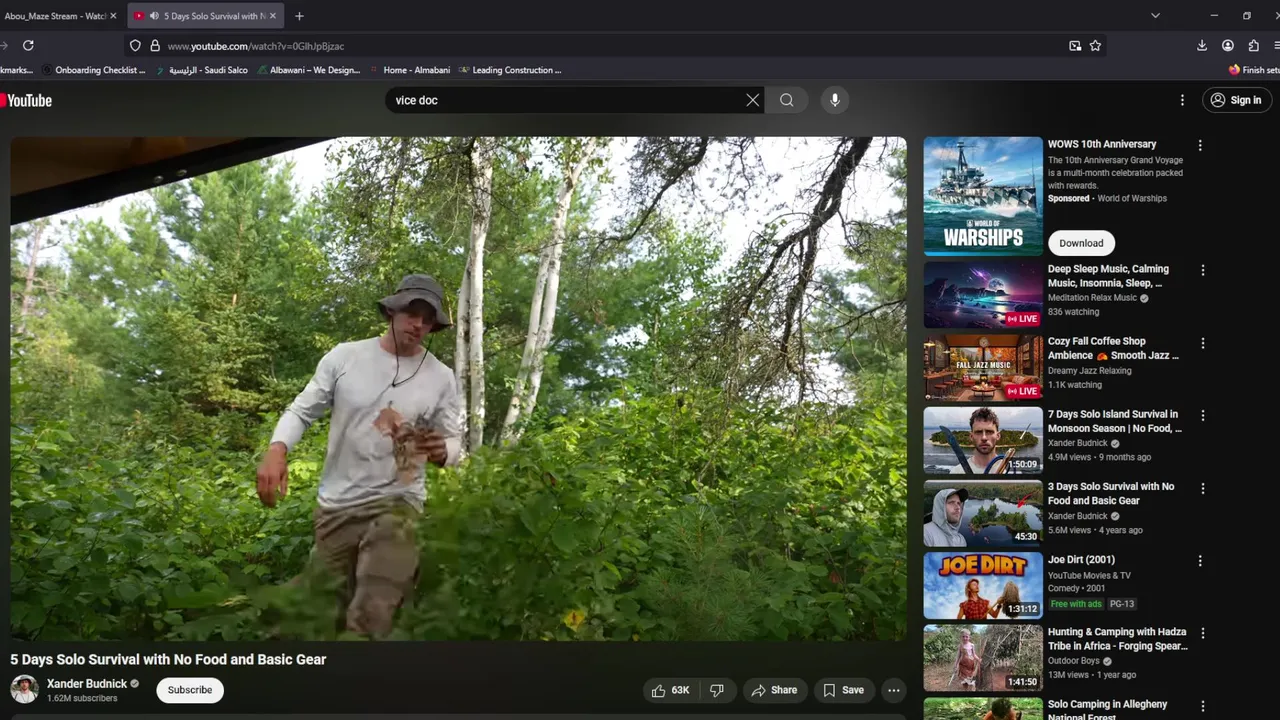Open tracking protection shield icon
The width and height of the screenshot is (1280, 720).
click(x=135, y=46)
